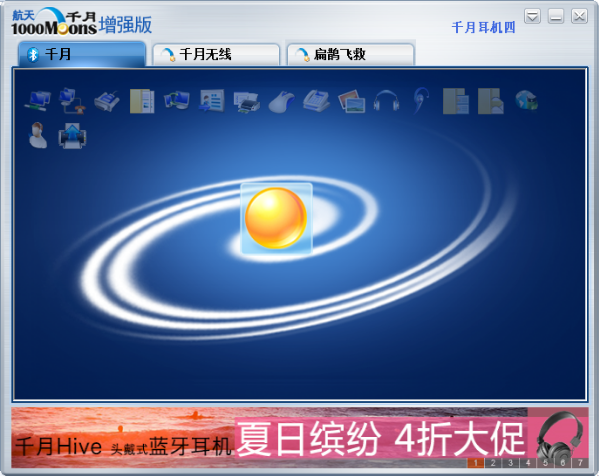Screen dimensions: 599x476
Task: Click the Bluetooth mouse device icon
Action: [282, 102]
